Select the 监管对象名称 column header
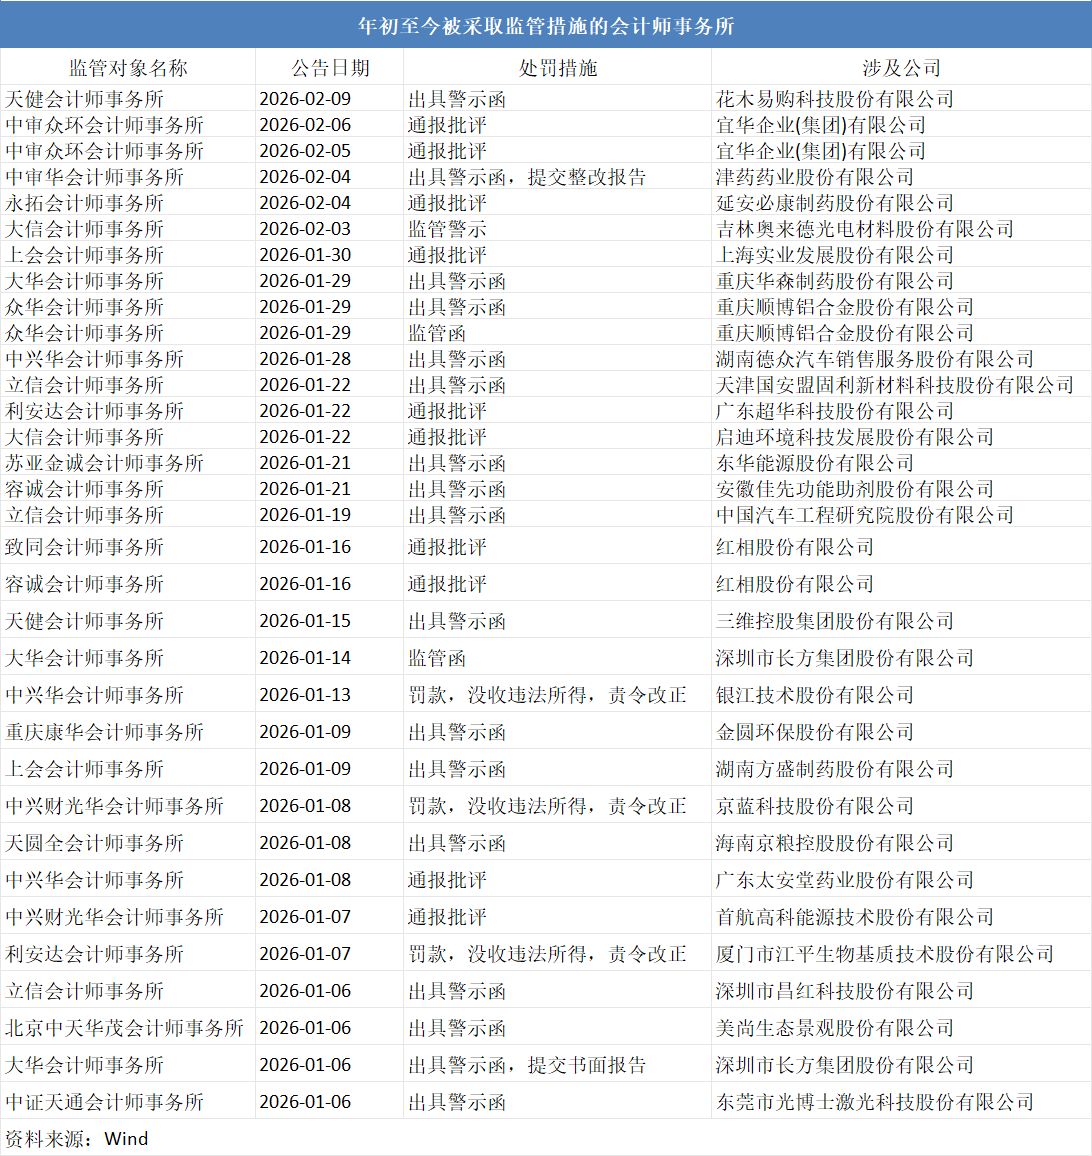This screenshot has height=1156, width=1092. point(128,68)
